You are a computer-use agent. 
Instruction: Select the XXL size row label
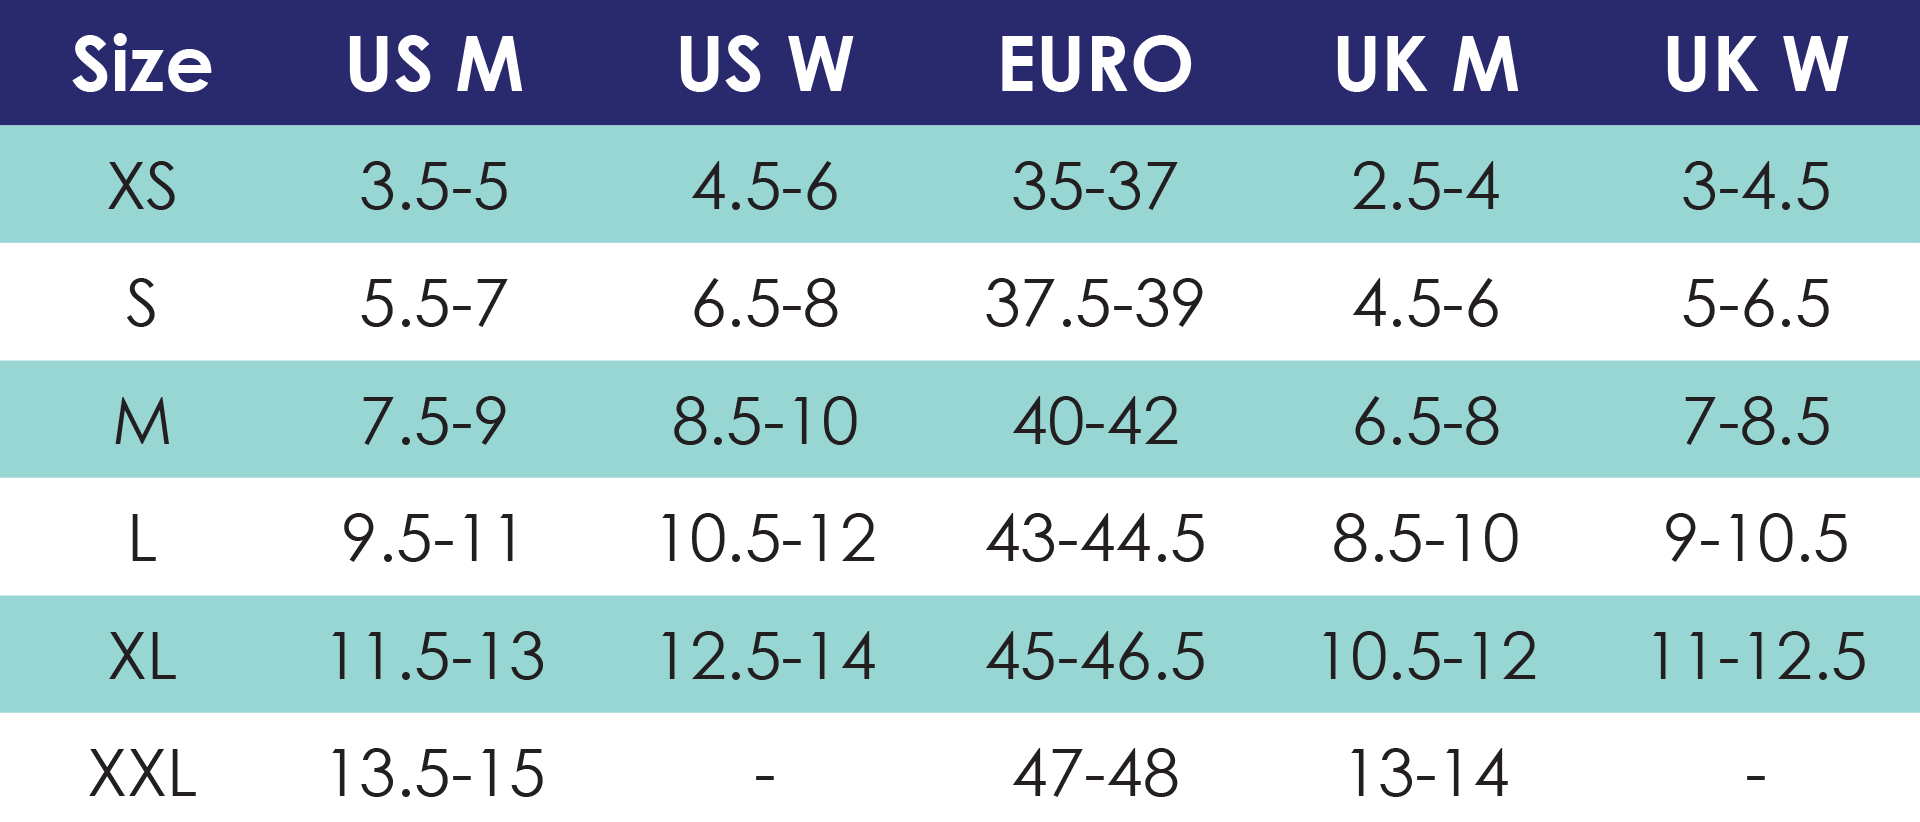point(142,774)
